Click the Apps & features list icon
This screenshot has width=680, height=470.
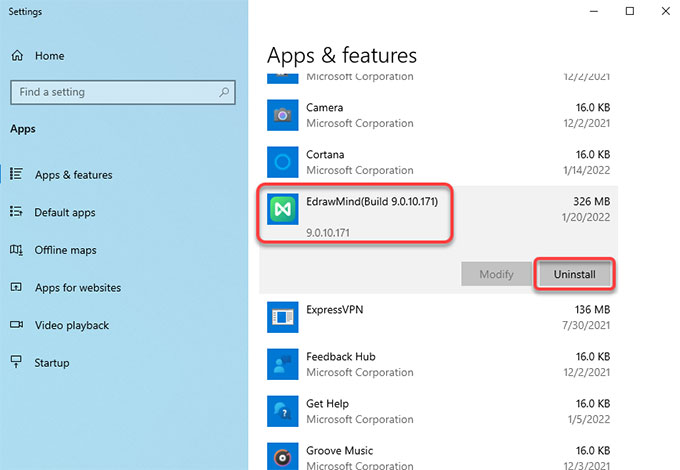click(x=16, y=174)
